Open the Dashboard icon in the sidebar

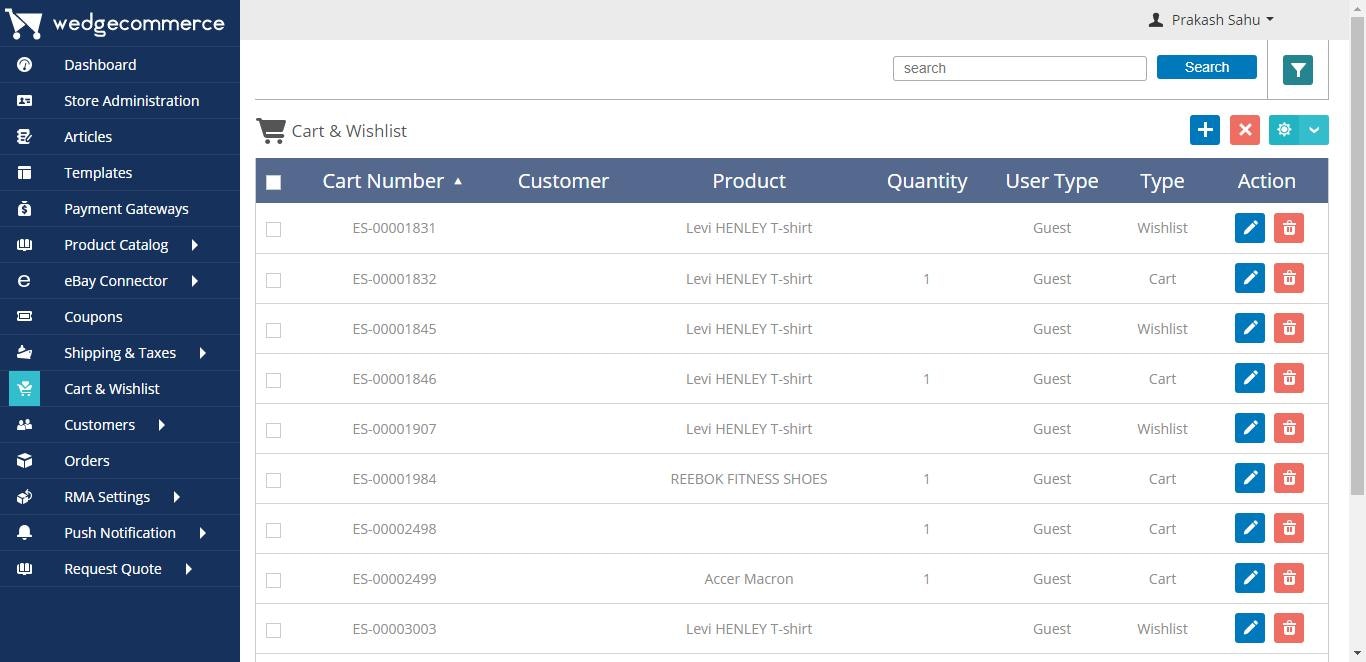pyautogui.click(x=24, y=65)
